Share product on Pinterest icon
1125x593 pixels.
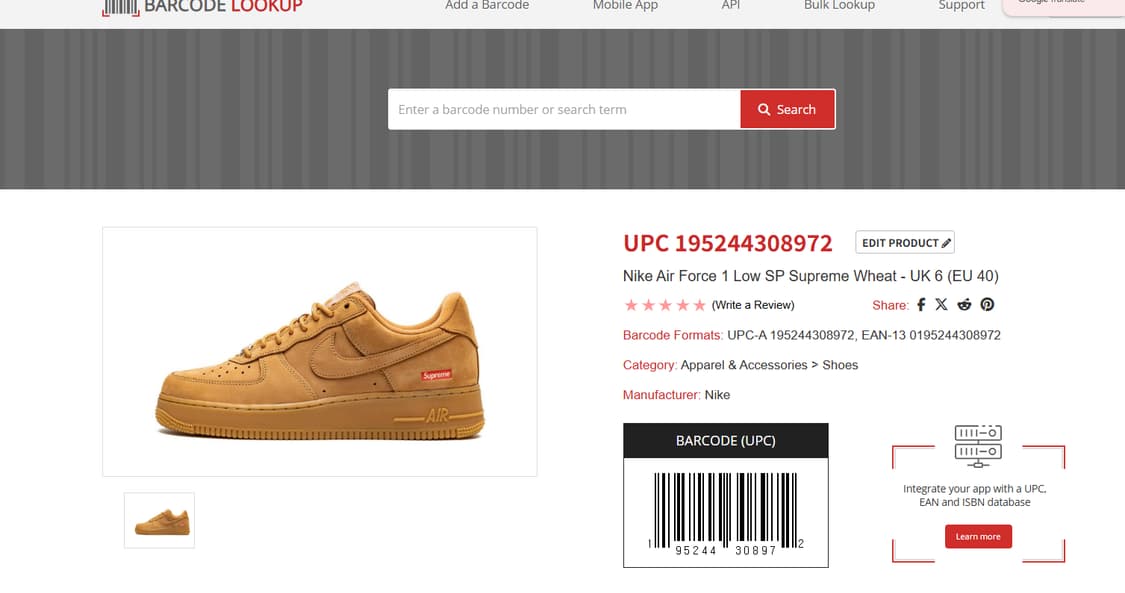[x=987, y=305]
